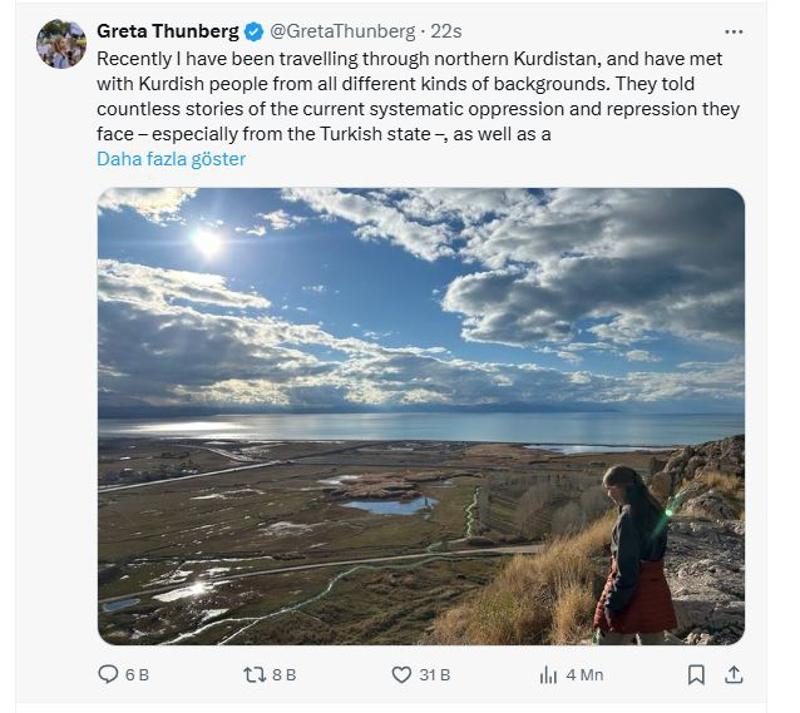
Task: Click the blue verified badge
Action: 255,31
